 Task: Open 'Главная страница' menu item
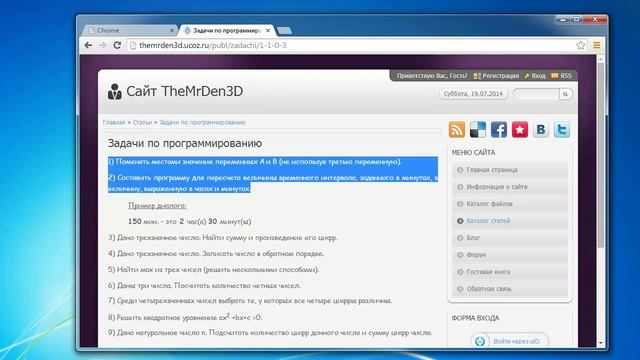pyautogui.click(x=510, y=170)
